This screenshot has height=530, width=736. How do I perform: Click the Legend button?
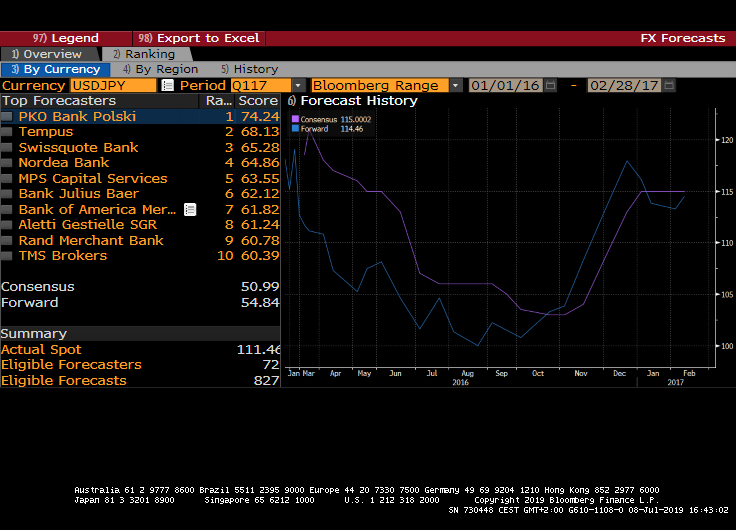pos(66,38)
